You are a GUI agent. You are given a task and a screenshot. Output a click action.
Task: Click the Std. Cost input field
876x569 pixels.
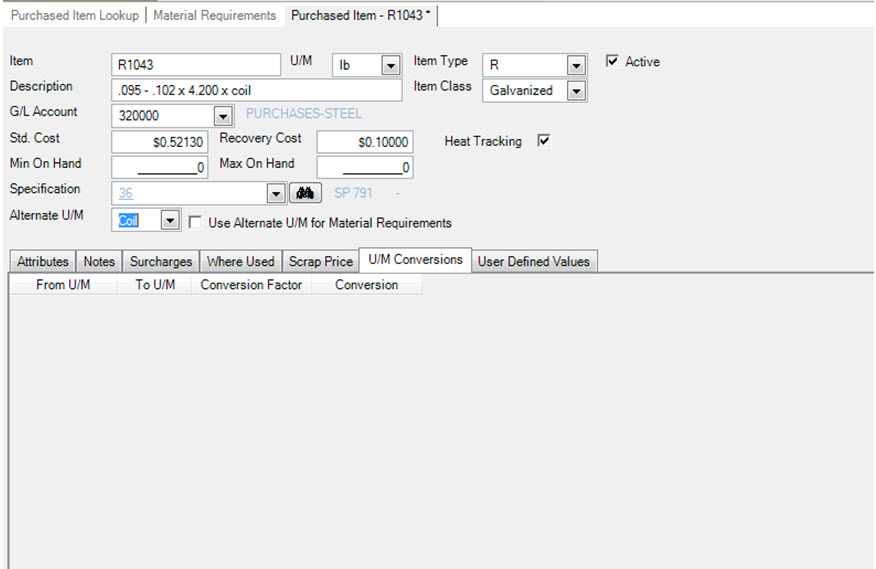pos(160,142)
